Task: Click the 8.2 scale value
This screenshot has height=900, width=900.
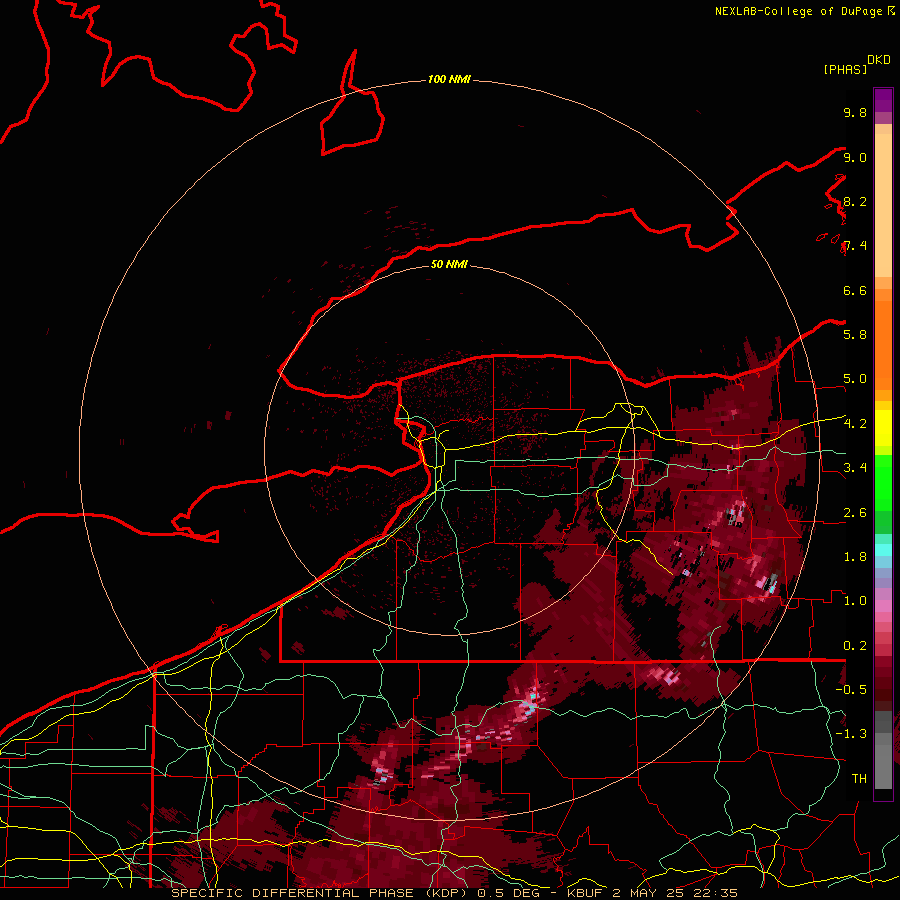Action: point(855,201)
